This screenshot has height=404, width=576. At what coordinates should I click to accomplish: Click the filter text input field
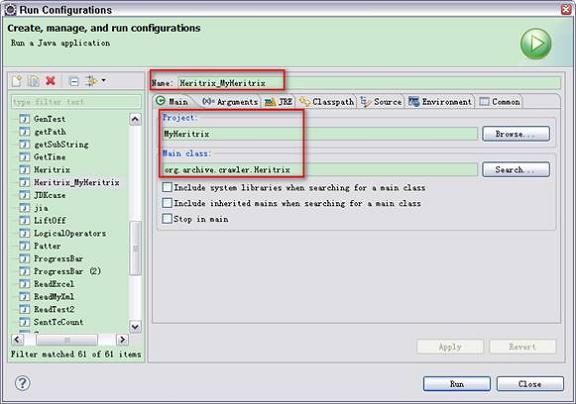[x=76, y=102]
